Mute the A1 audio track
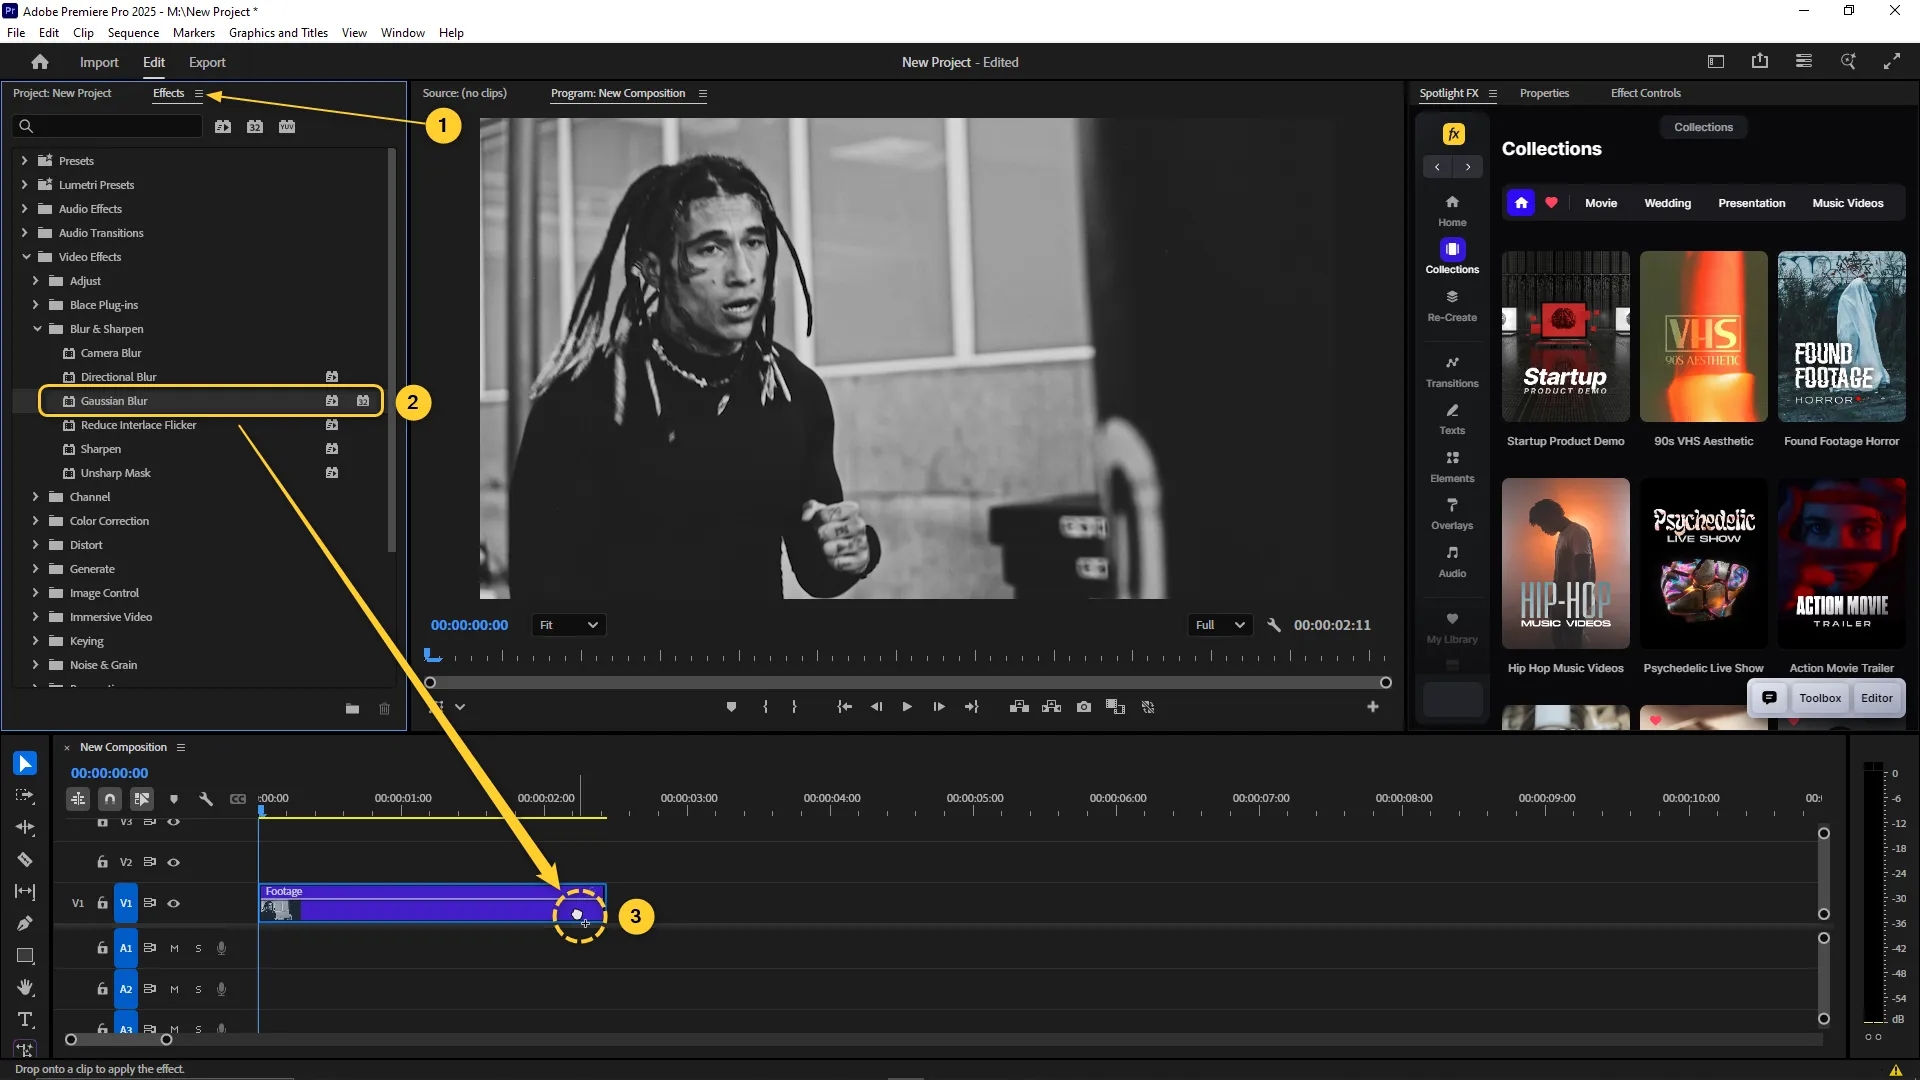Screen dimensions: 1920x1080 point(174,949)
